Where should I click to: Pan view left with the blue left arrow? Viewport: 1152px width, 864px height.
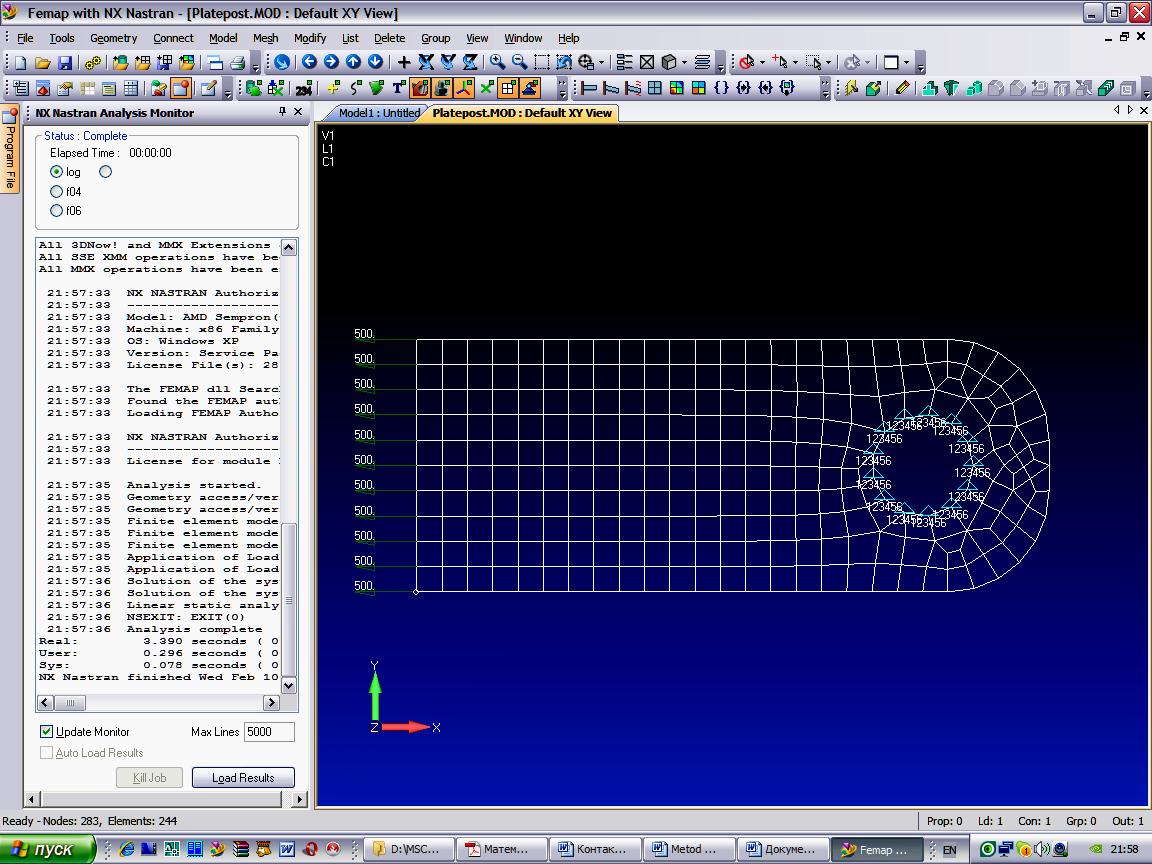pos(309,62)
